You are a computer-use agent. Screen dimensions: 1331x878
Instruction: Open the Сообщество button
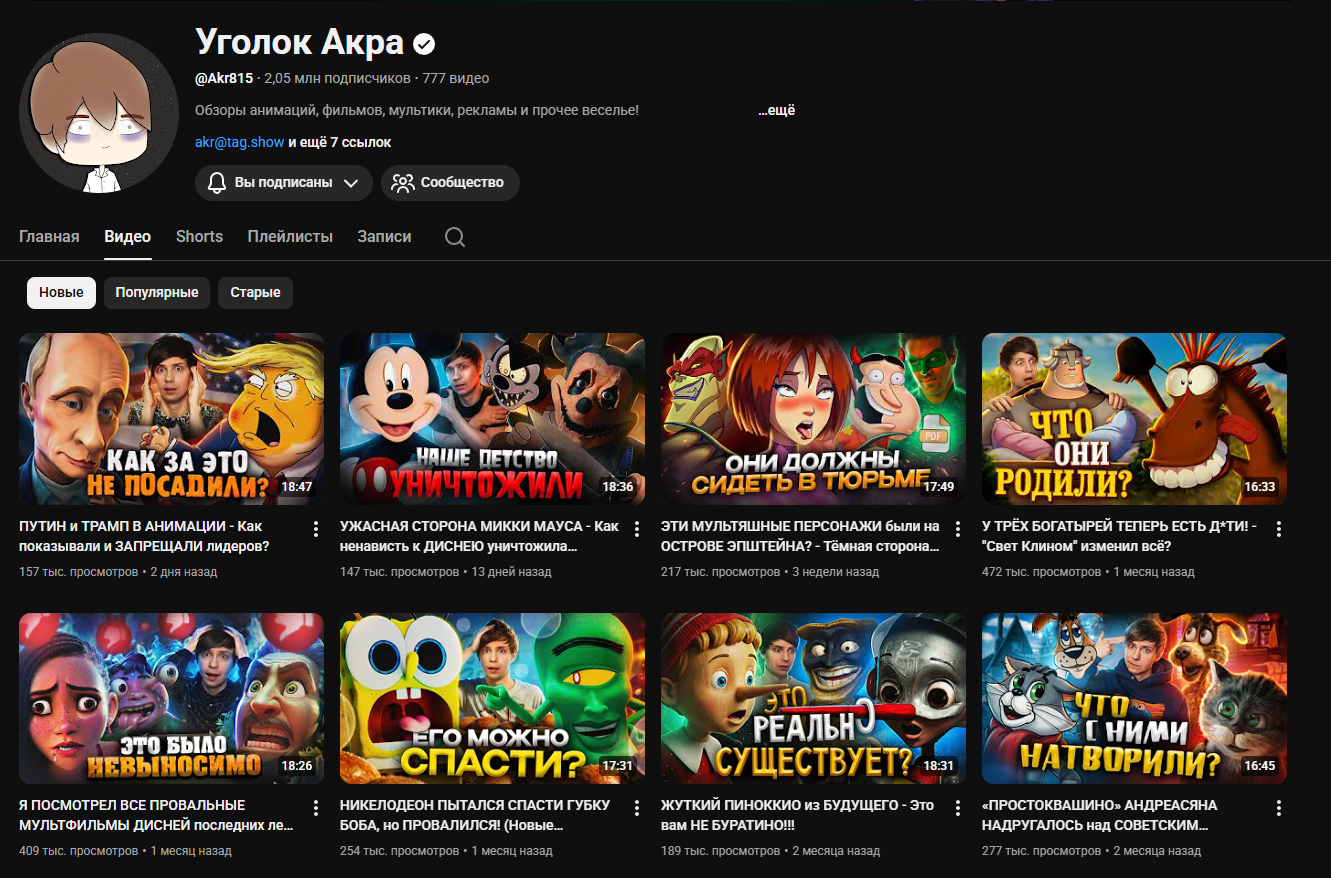coord(450,183)
